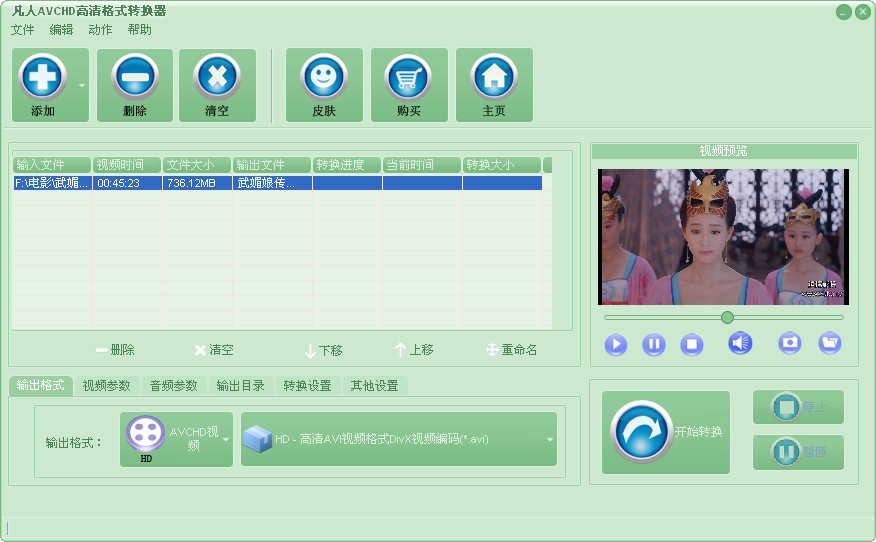
Task: Go to 主页 via the house icon
Action: (494, 77)
